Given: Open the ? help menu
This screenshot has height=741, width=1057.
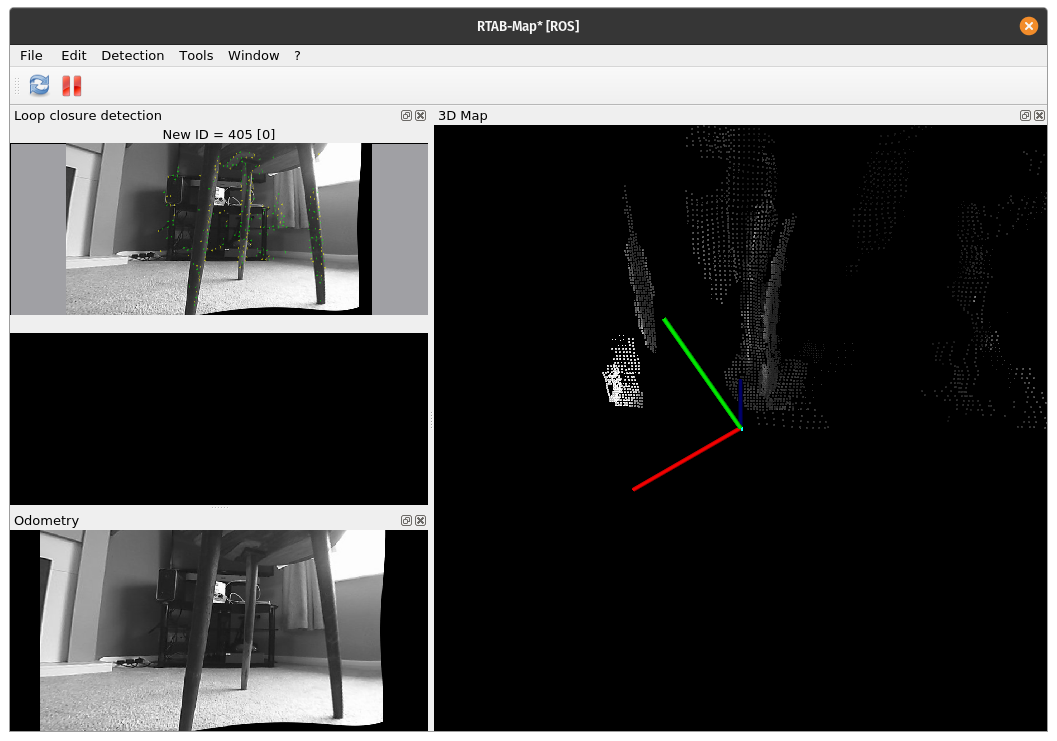Looking at the screenshot, I should pyautogui.click(x=297, y=56).
